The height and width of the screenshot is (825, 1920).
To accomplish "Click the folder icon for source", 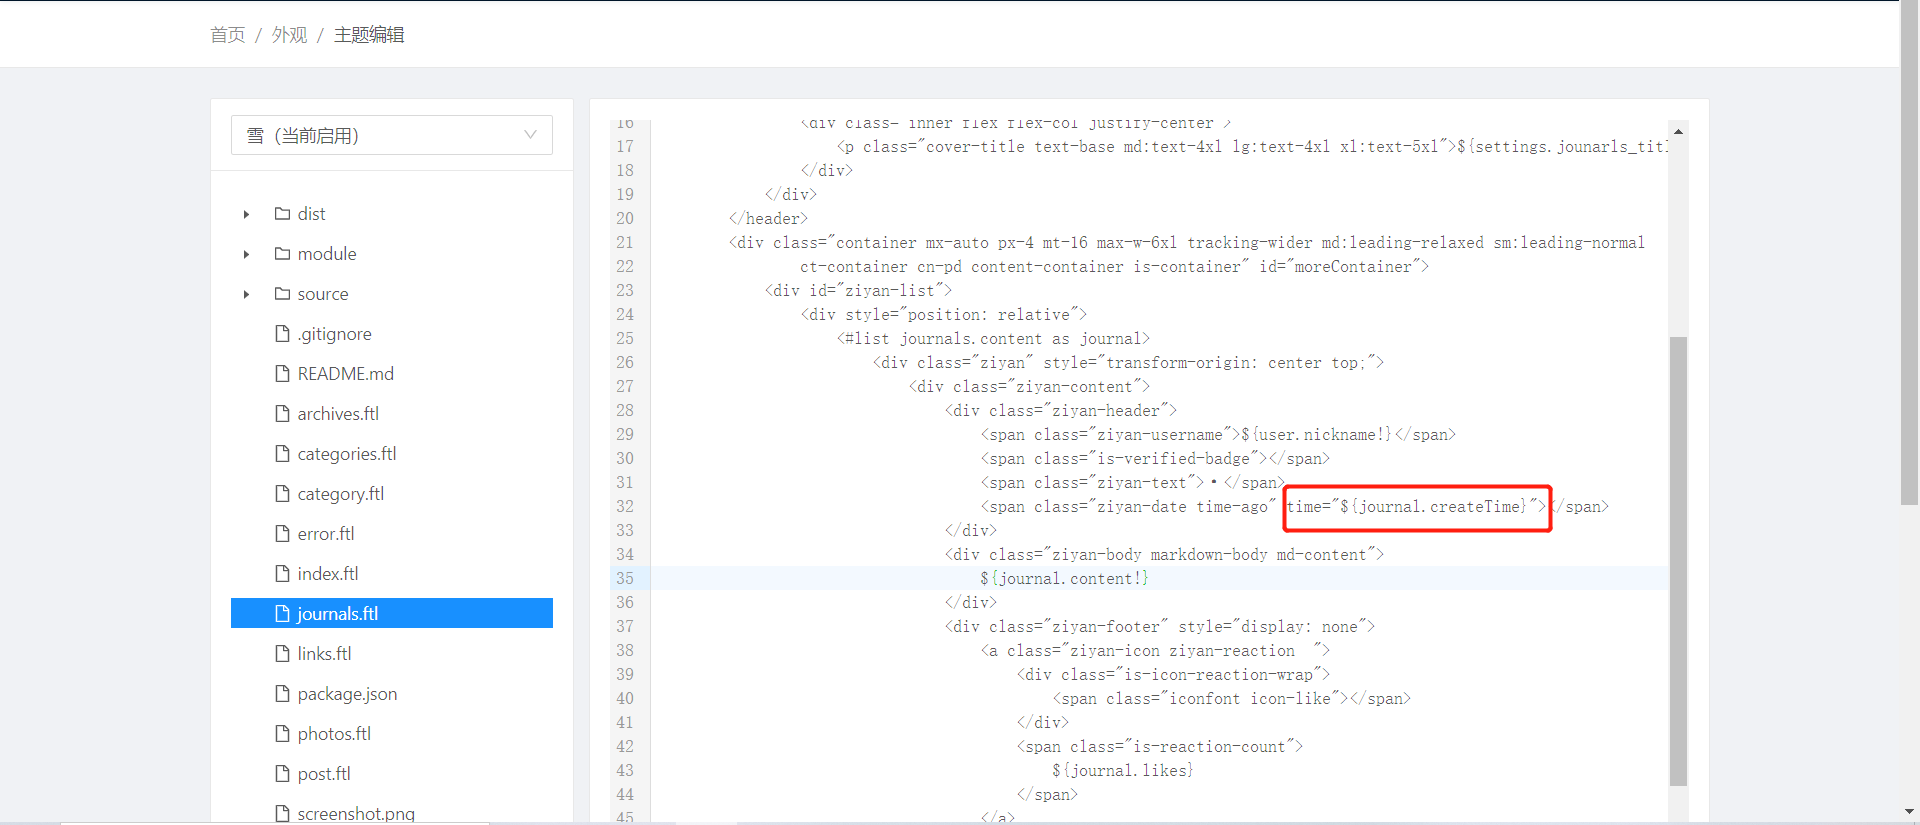I will pyautogui.click(x=282, y=293).
